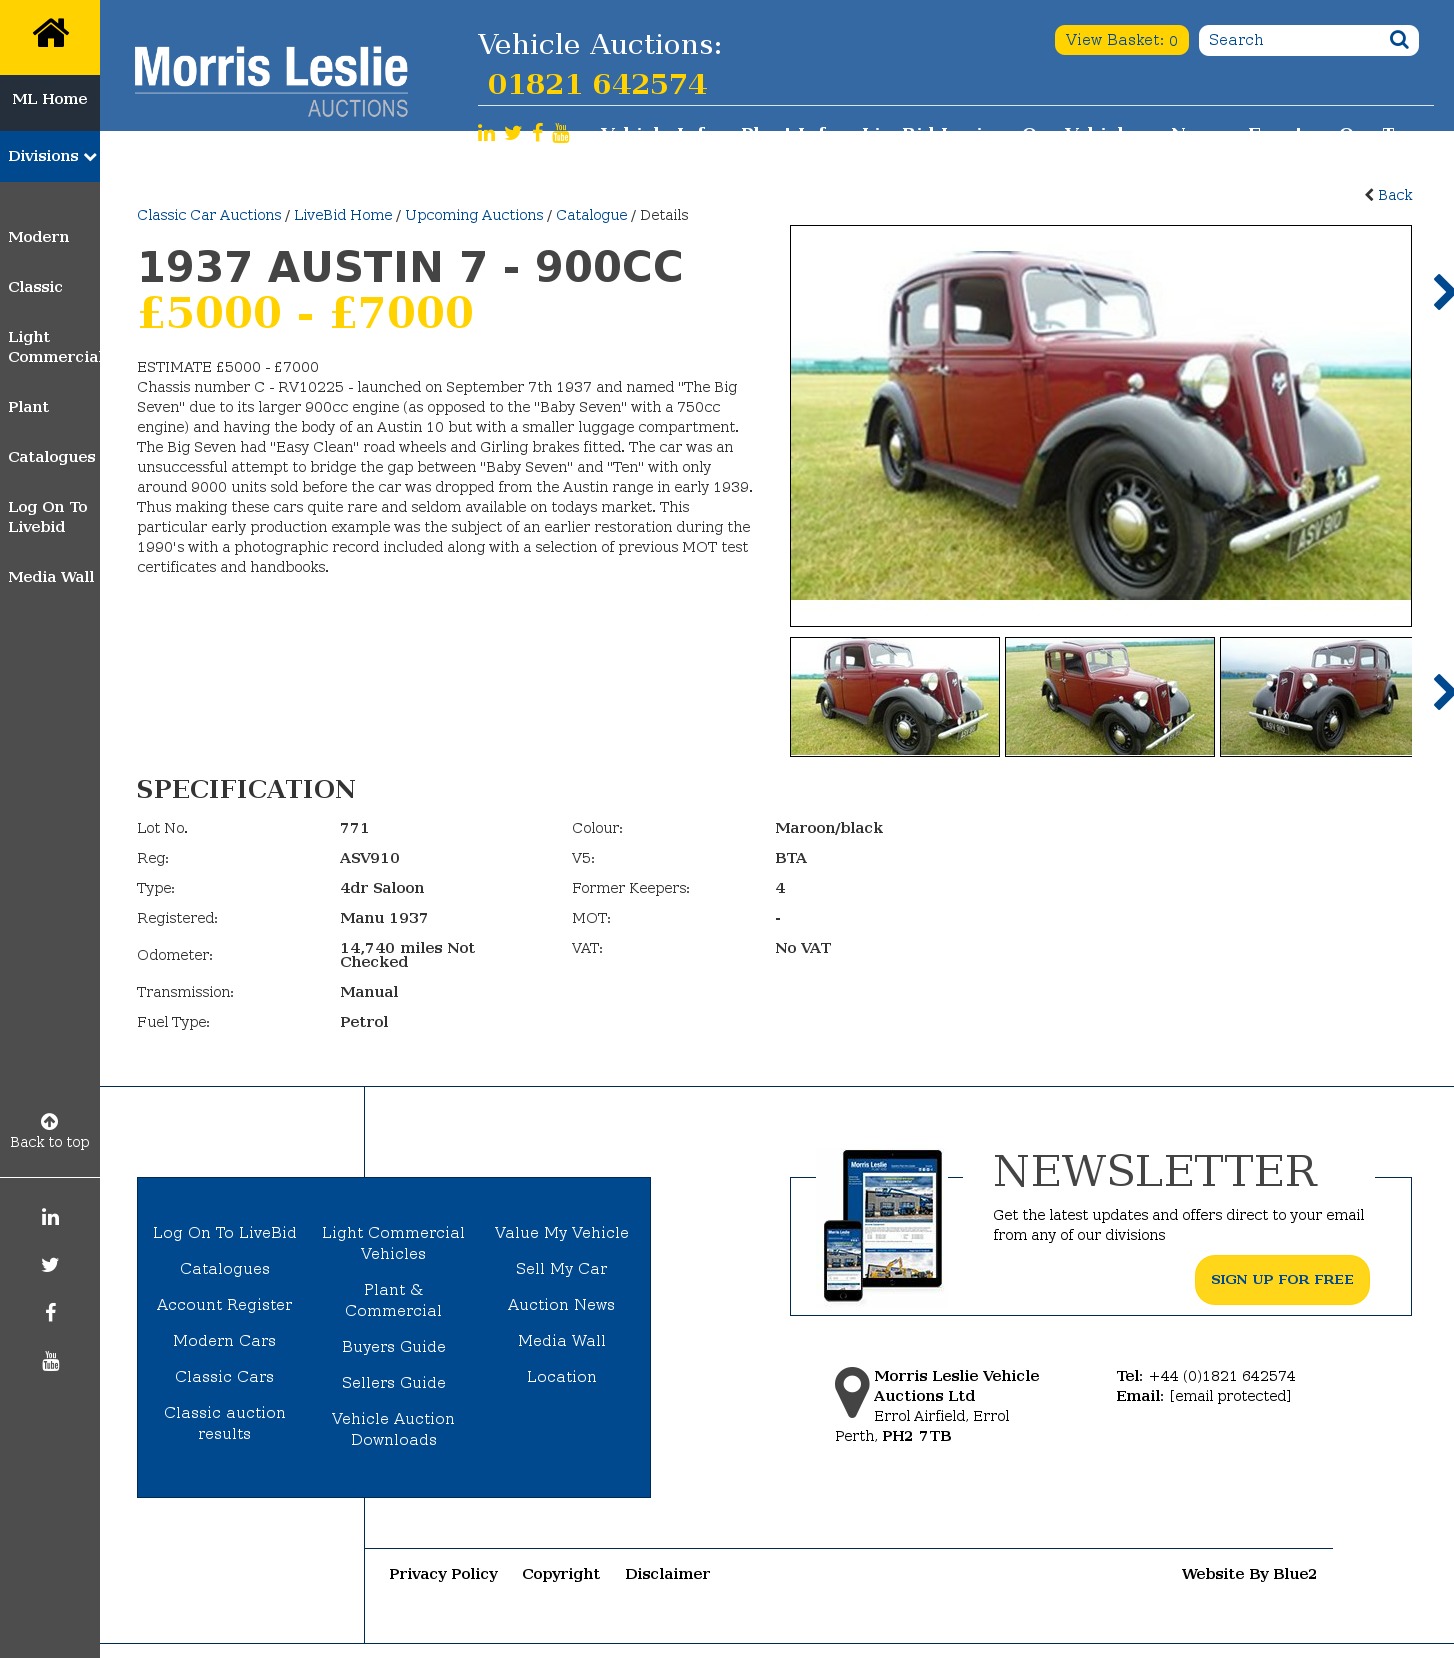Select second car thumbnail
This screenshot has height=1658, width=1454.
1110,697
